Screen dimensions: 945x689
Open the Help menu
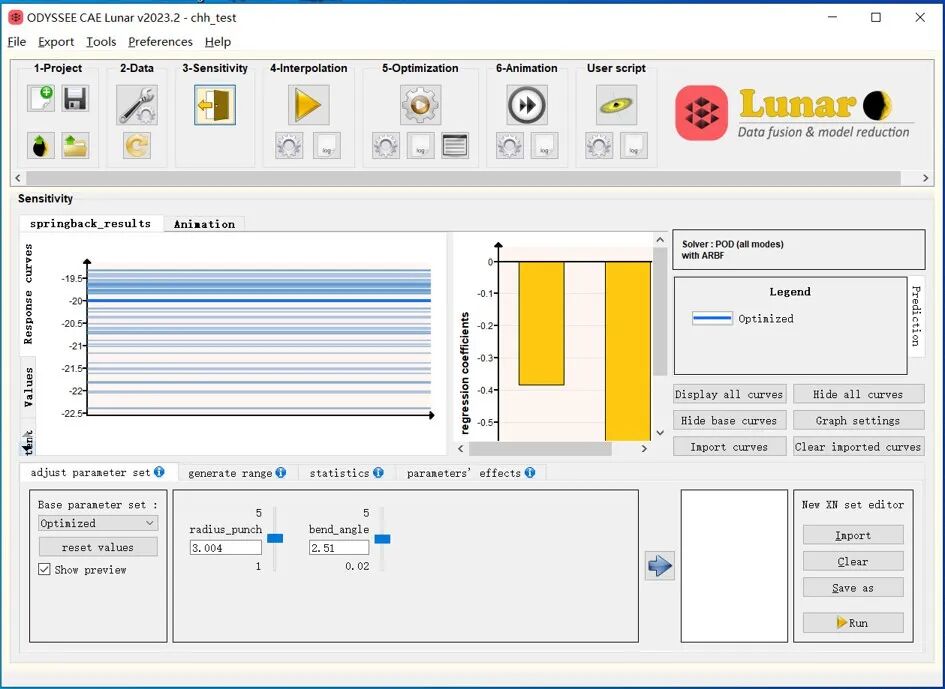(218, 42)
